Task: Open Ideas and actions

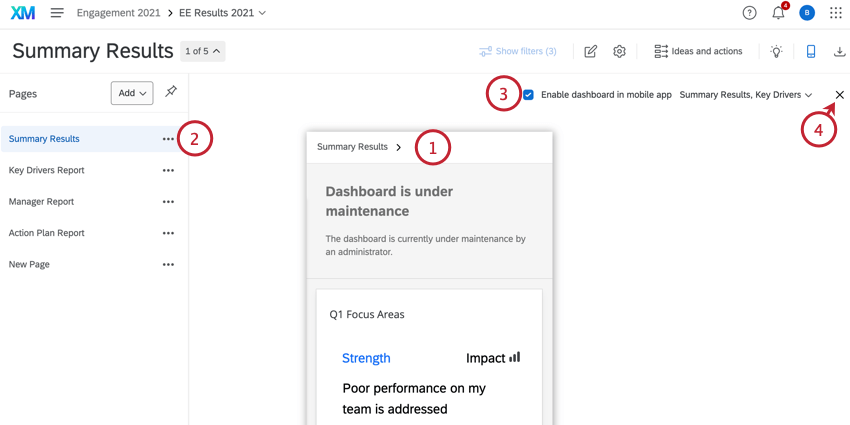Action: (x=698, y=51)
